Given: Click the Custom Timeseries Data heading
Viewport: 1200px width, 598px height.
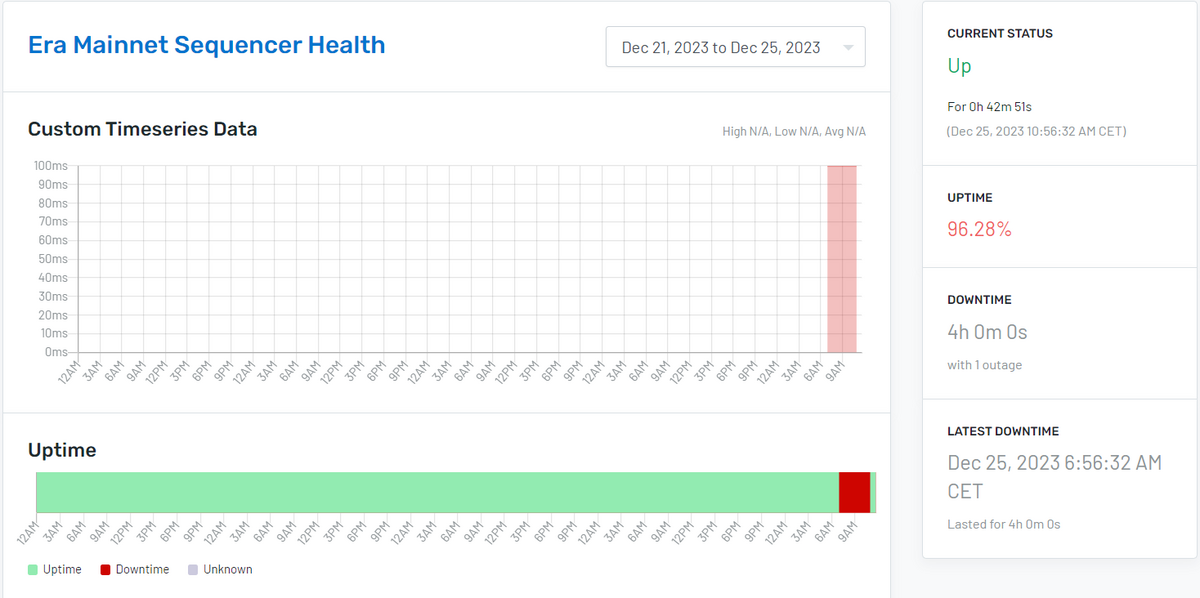Looking at the screenshot, I should (x=142, y=129).
